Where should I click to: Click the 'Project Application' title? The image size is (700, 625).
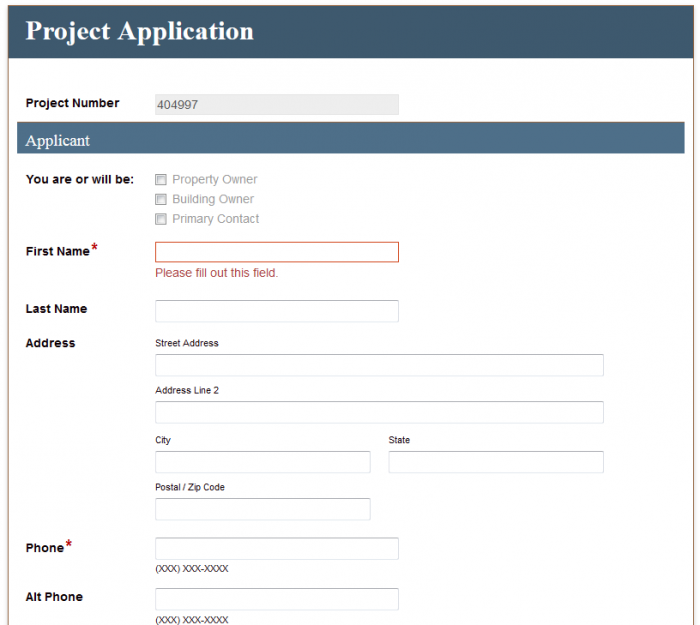140,31
